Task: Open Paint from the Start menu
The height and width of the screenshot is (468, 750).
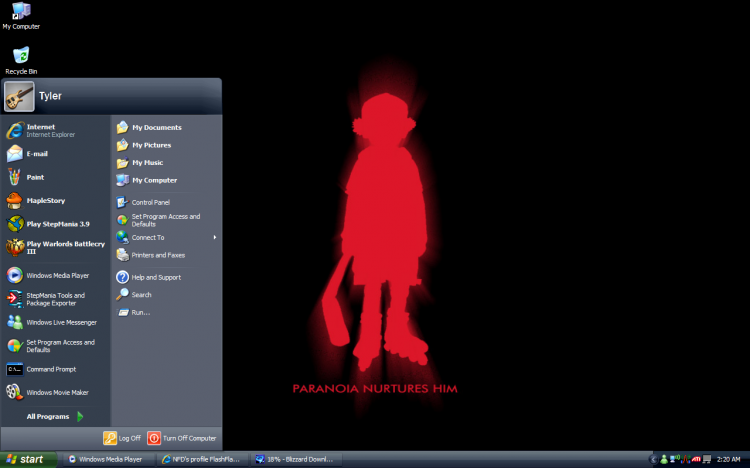Action: (35, 177)
